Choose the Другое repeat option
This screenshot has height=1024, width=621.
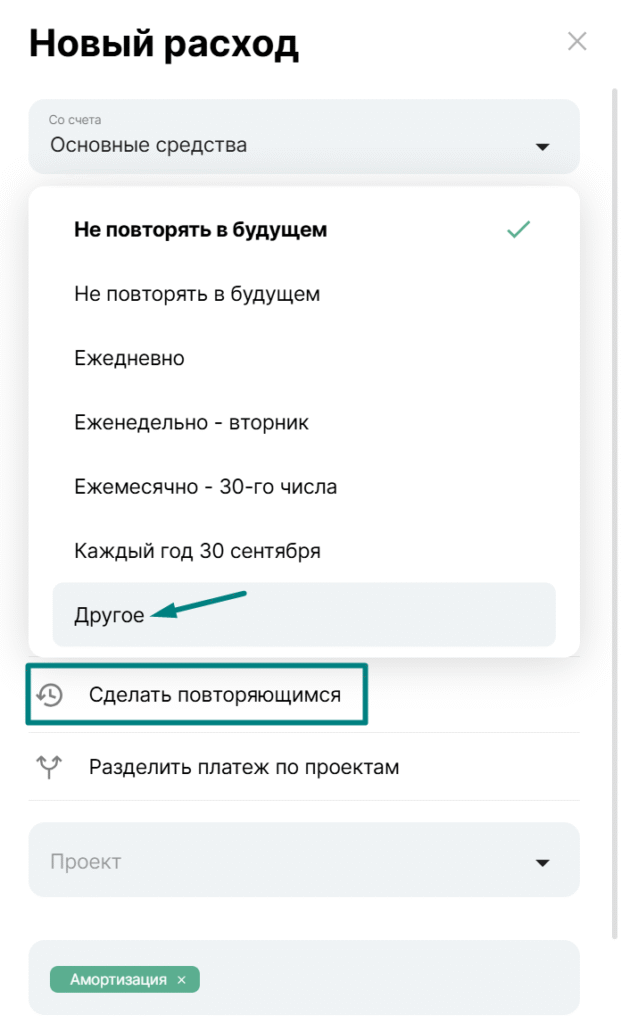[x=109, y=615]
